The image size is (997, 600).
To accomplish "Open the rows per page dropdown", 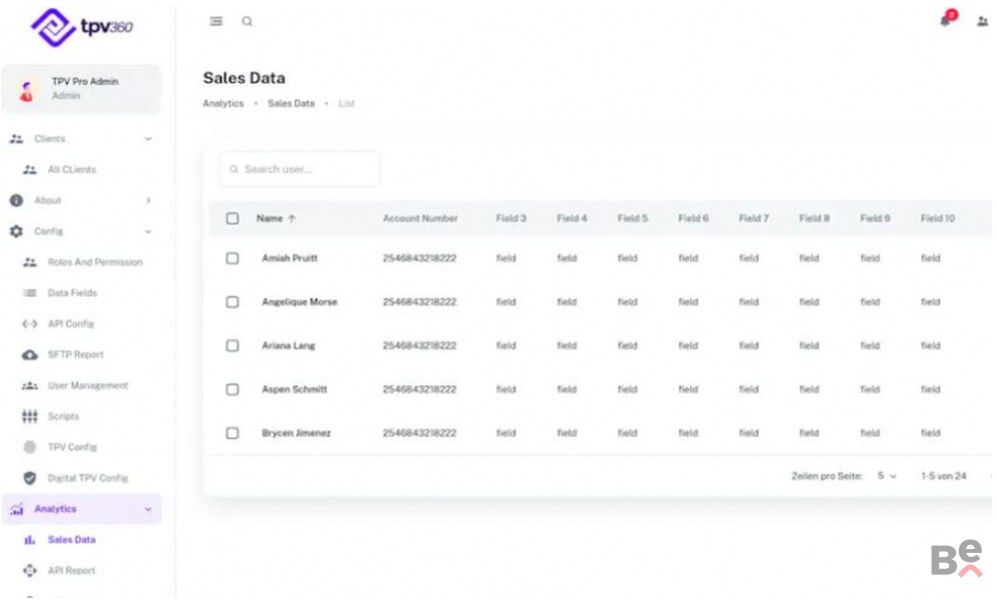I will [x=887, y=476].
